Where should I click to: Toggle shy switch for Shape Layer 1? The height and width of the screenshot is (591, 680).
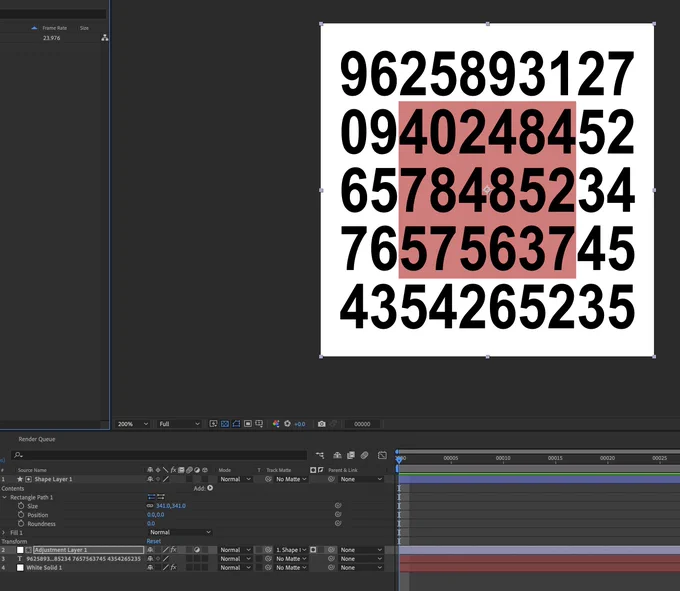tap(150, 479)
